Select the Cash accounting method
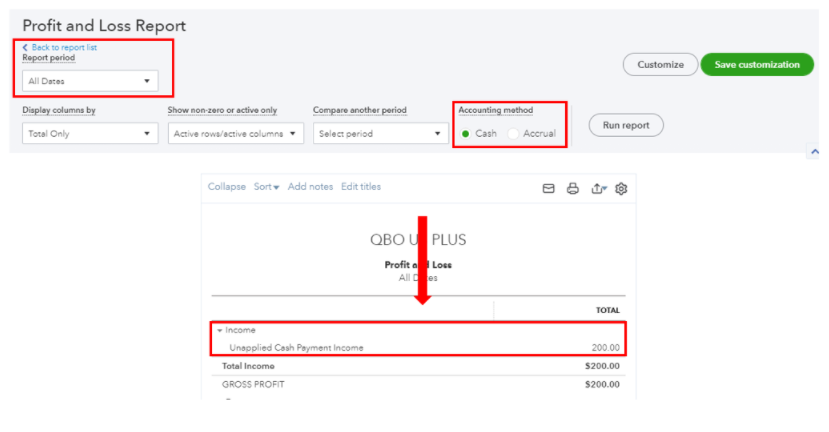The height and width of the screenshot is (432, 829). pyautogui.click(x=466, y=134)
